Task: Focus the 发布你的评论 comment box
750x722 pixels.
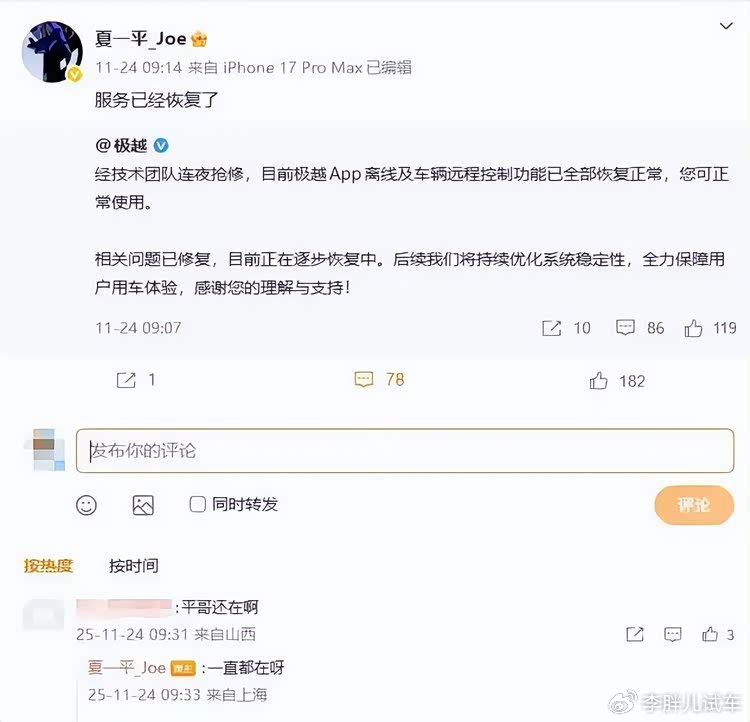Action: (405, 451)
